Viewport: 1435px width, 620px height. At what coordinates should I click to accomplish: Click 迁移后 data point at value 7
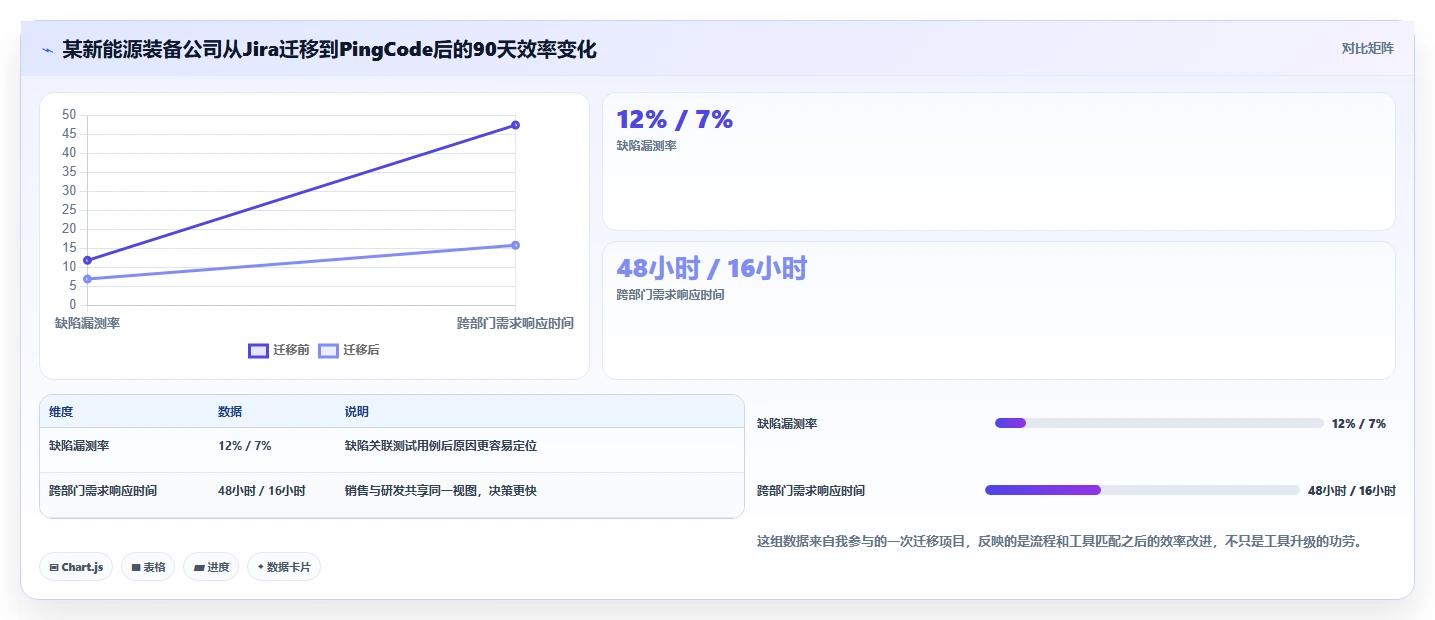88,279
